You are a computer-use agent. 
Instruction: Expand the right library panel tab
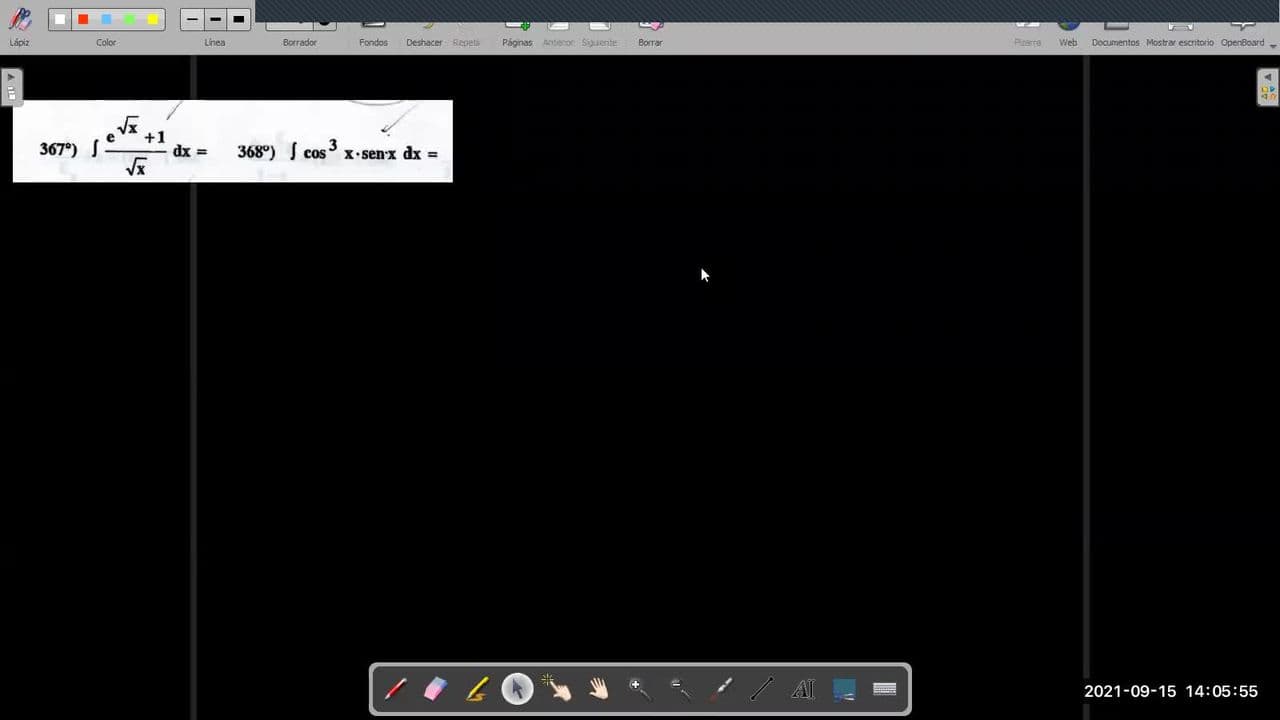pos(1267,87)
